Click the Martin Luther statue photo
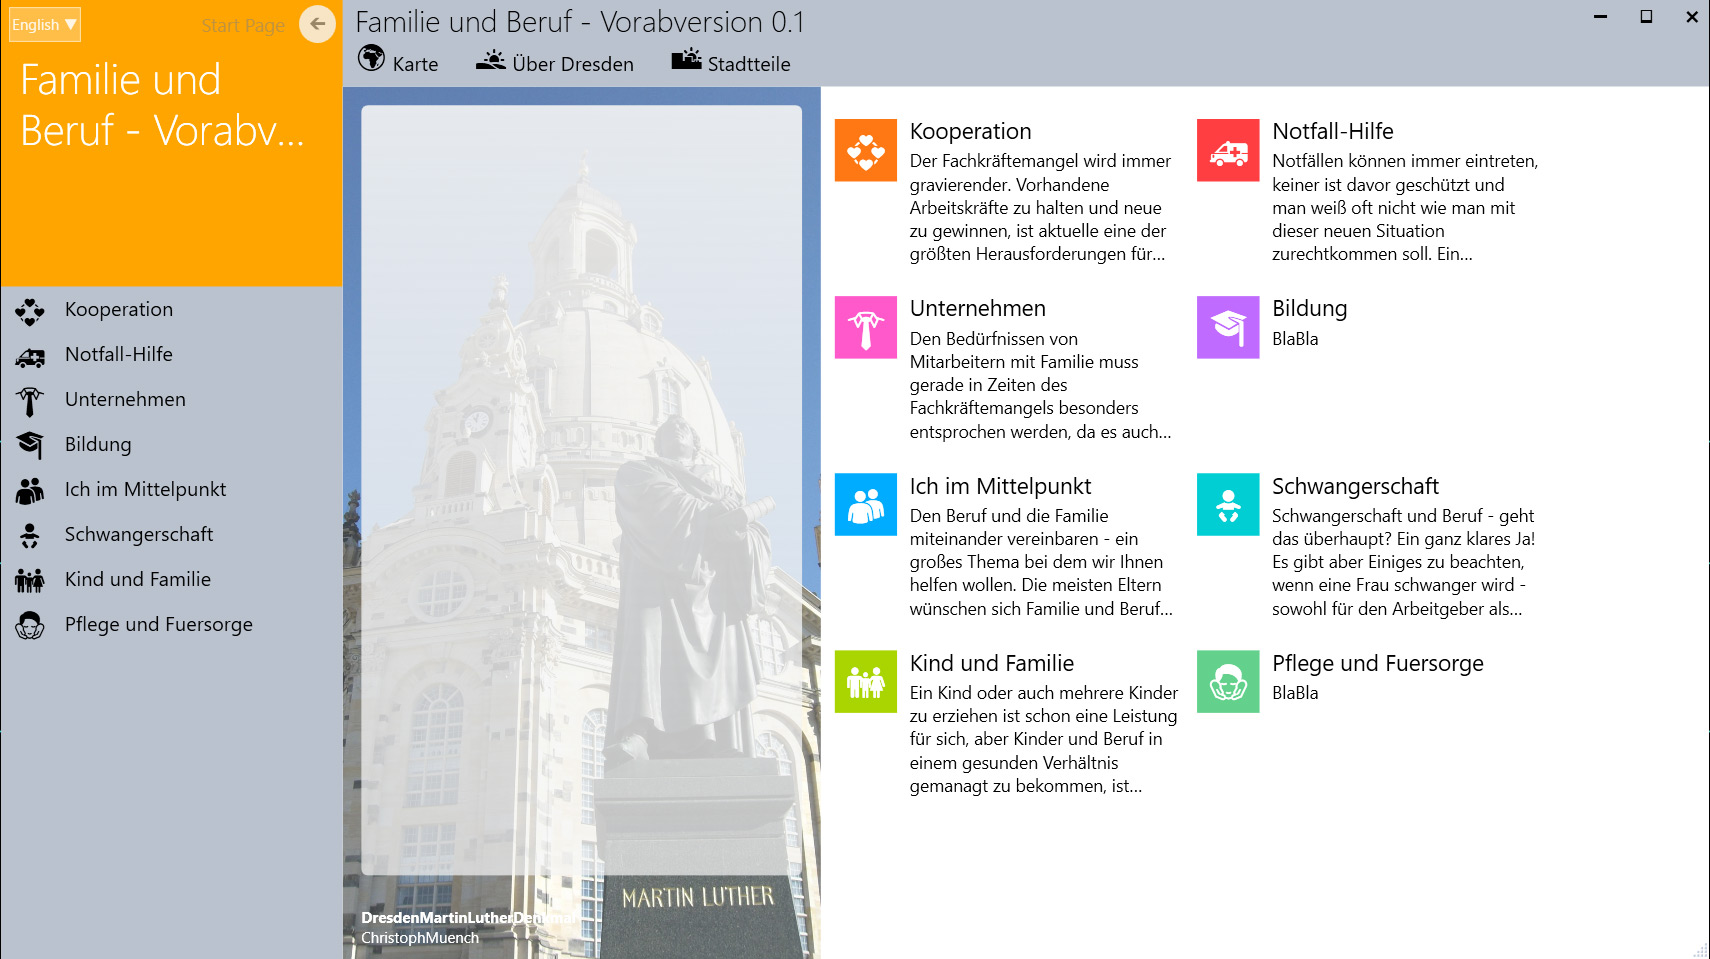Image resolution: width=1710 pixels, height=959 pixels. pyautogui.click(x=581, y=520)
